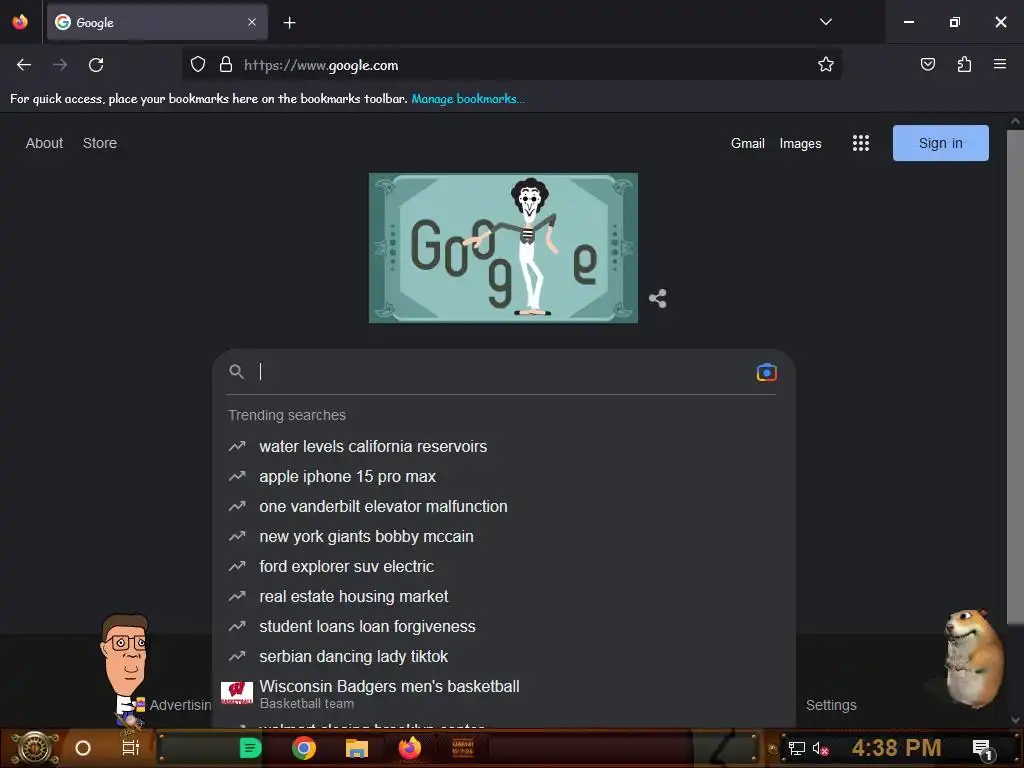This screenshot has width=1024, height=768.
Task: Choose 'one vanderbilt elevator malfunction' suggestion
Action: 504,507
